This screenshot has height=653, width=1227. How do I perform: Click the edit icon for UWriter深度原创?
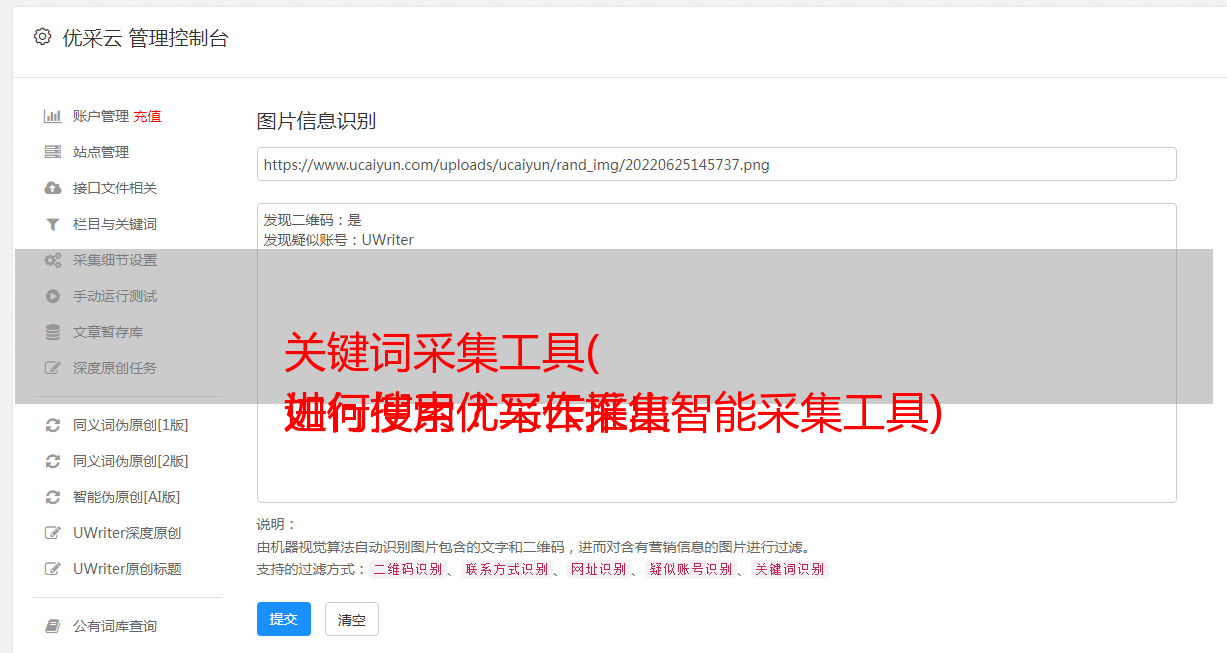click(53, 533)
